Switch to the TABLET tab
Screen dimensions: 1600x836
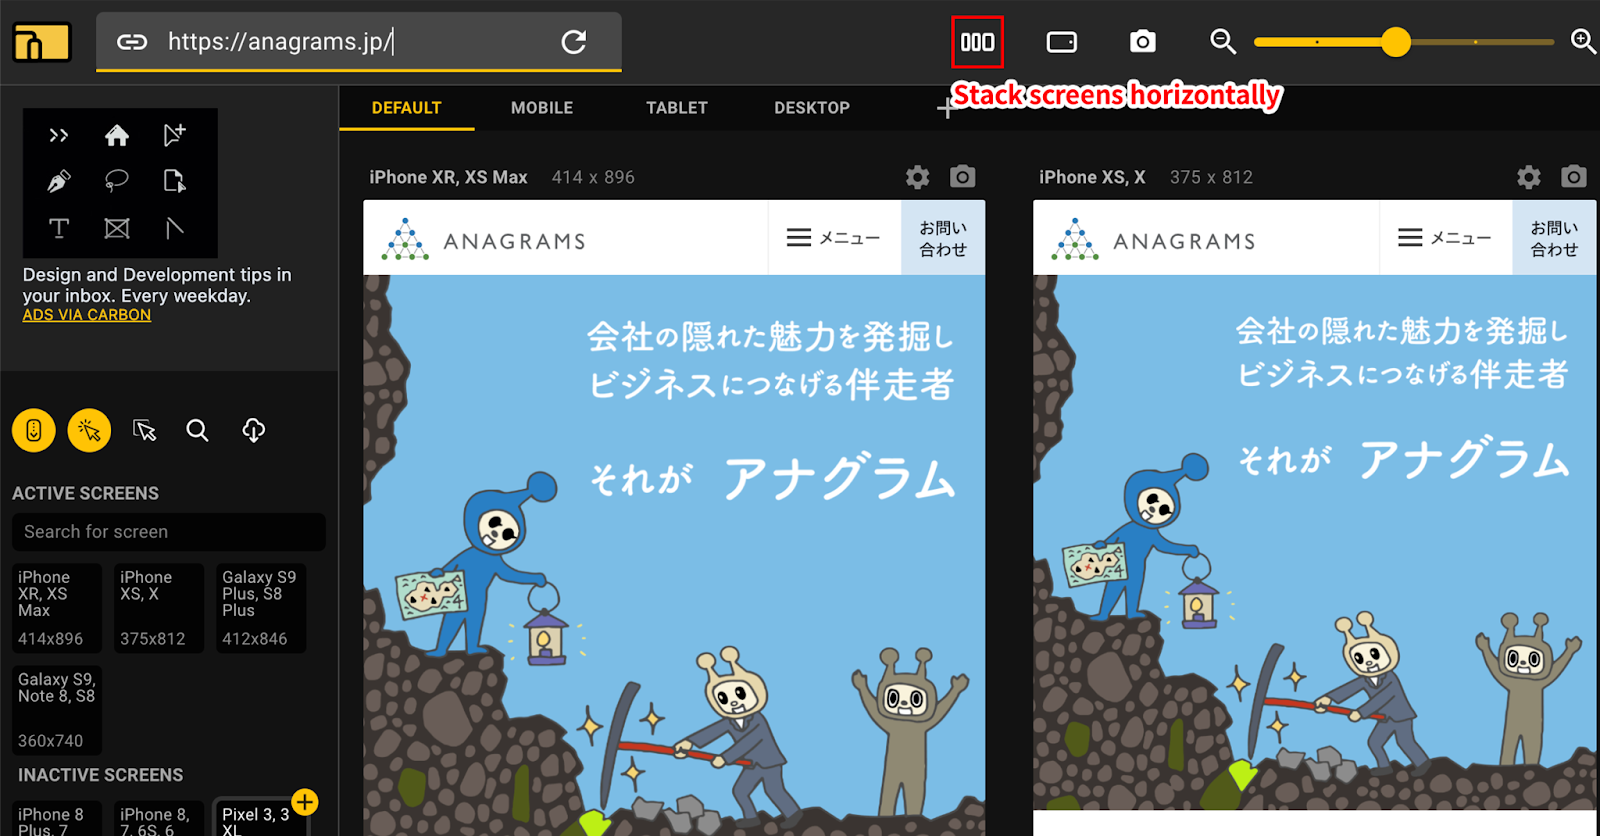tap(676, 108)
